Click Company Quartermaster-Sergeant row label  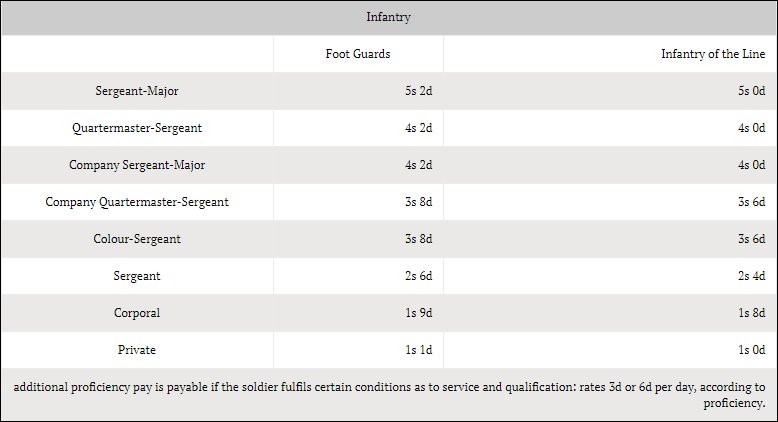tap(137, 202)
